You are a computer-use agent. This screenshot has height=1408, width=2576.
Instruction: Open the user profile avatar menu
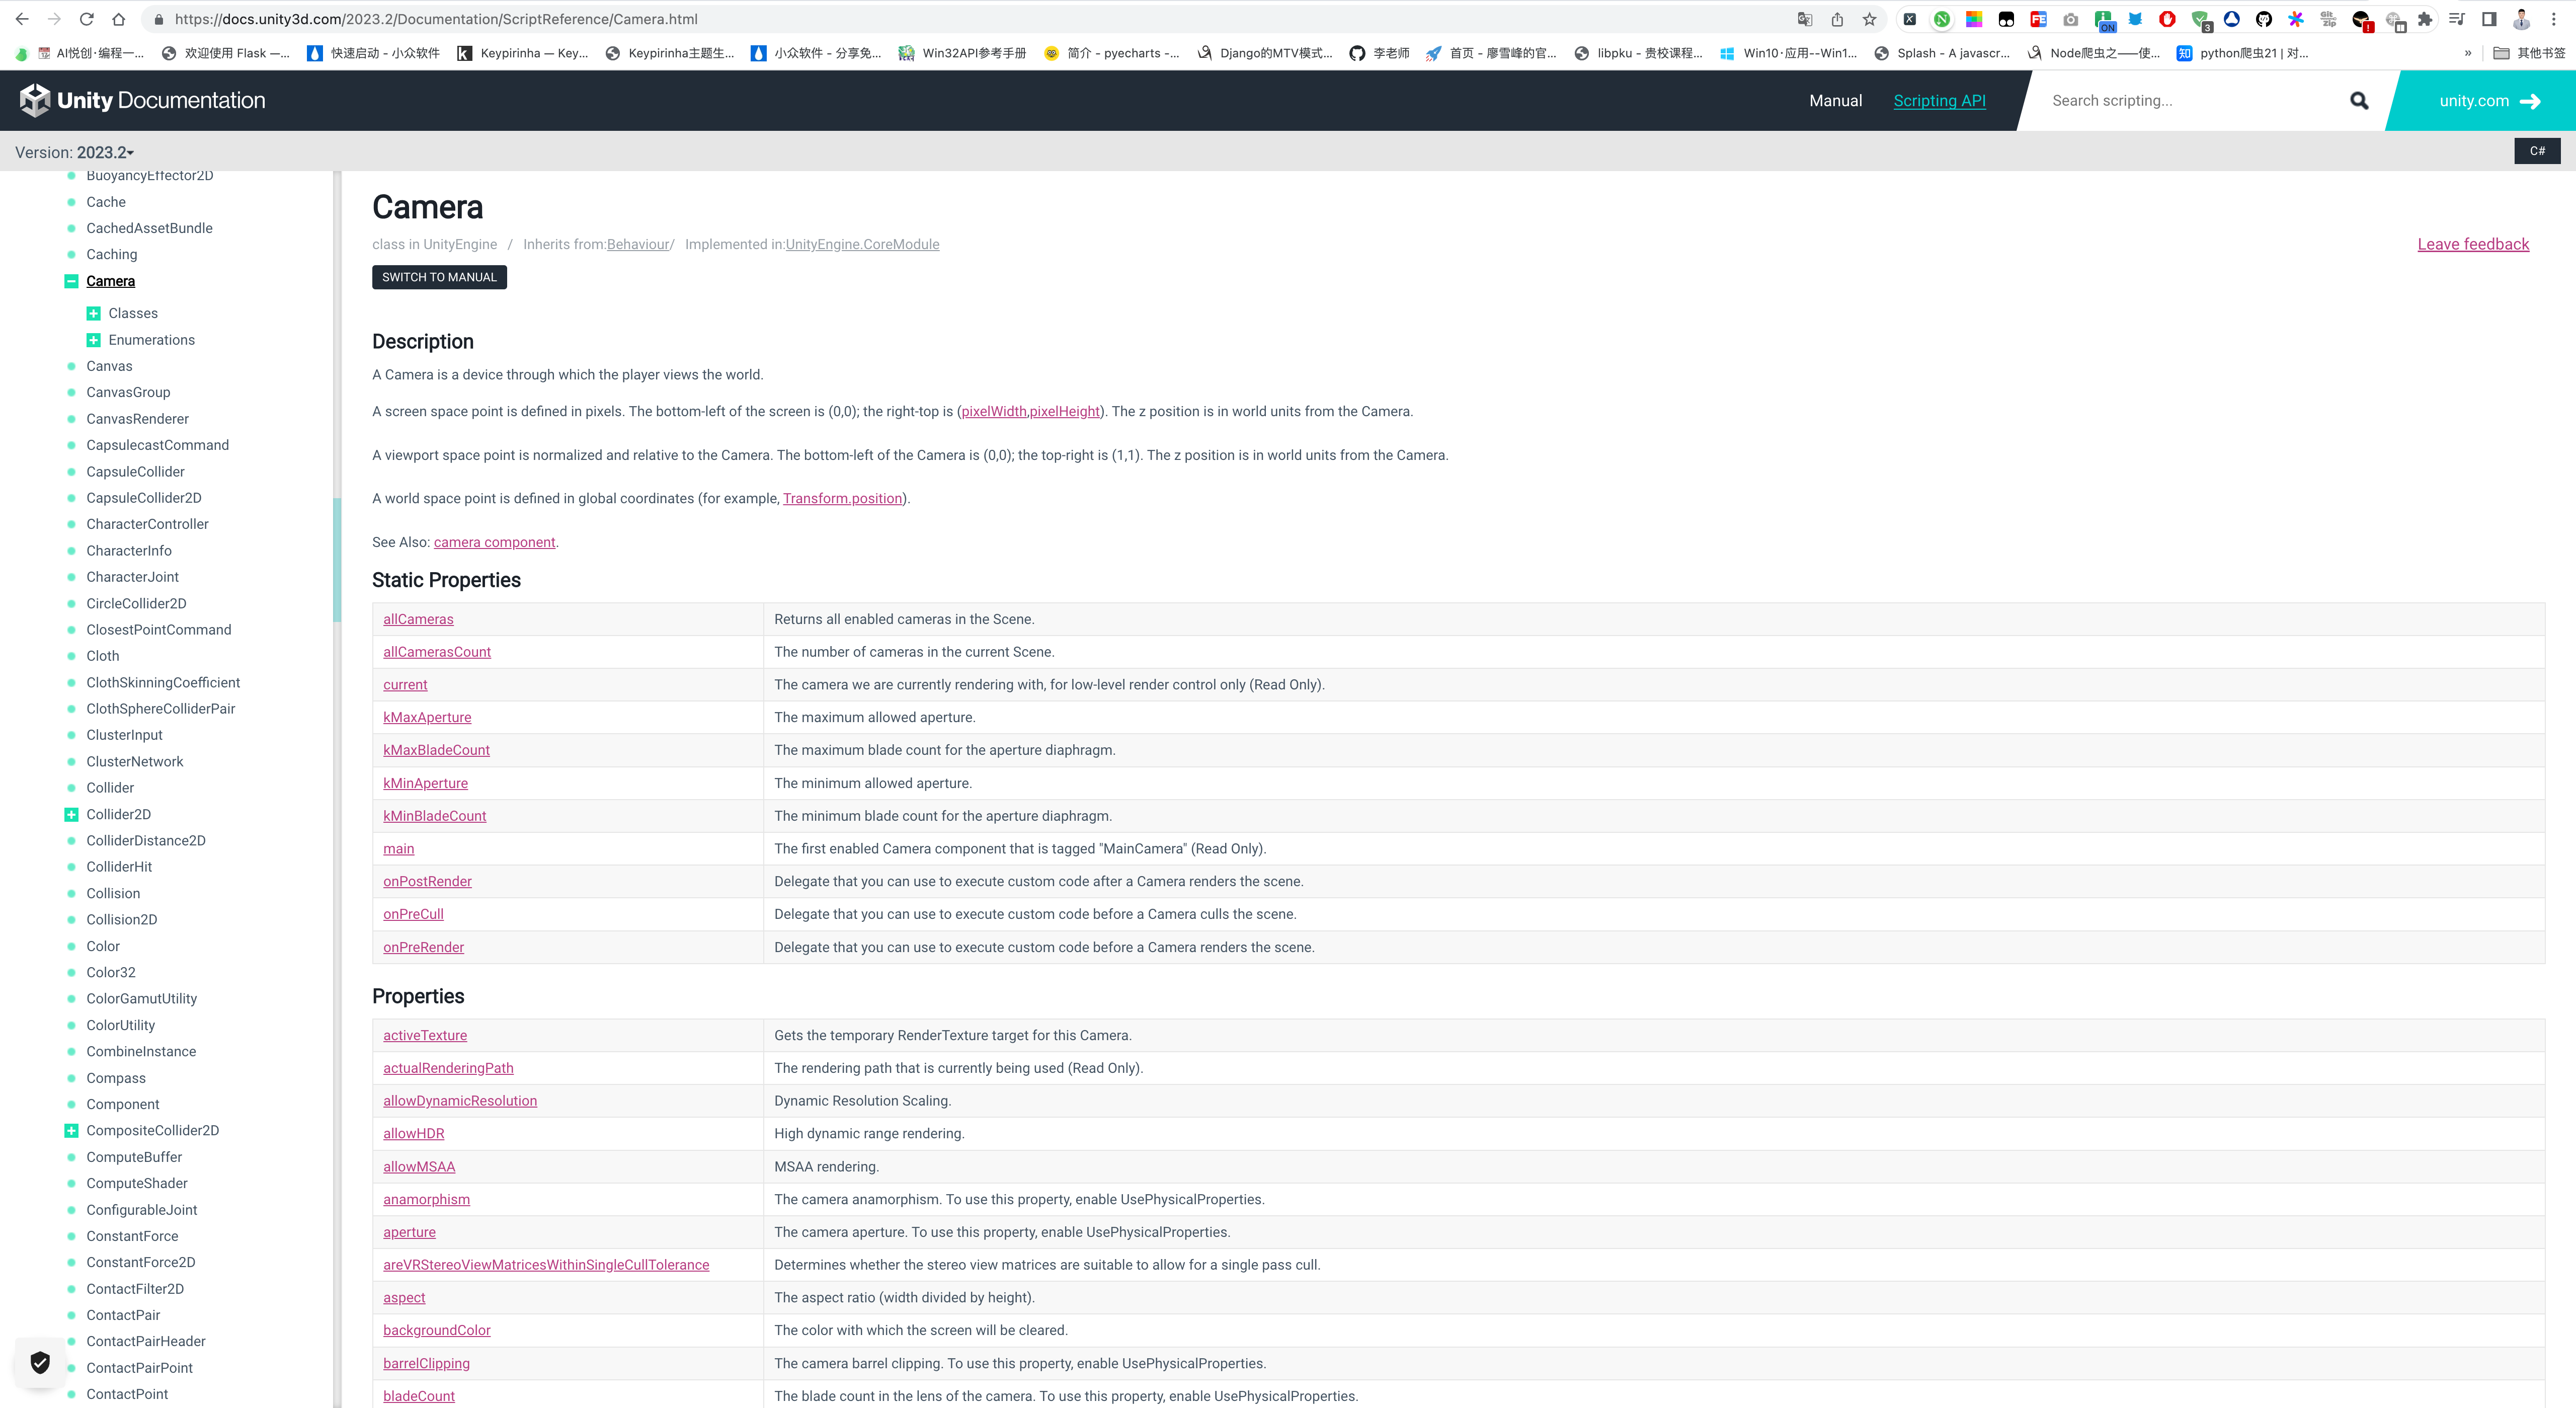[x=2521, y=19]
